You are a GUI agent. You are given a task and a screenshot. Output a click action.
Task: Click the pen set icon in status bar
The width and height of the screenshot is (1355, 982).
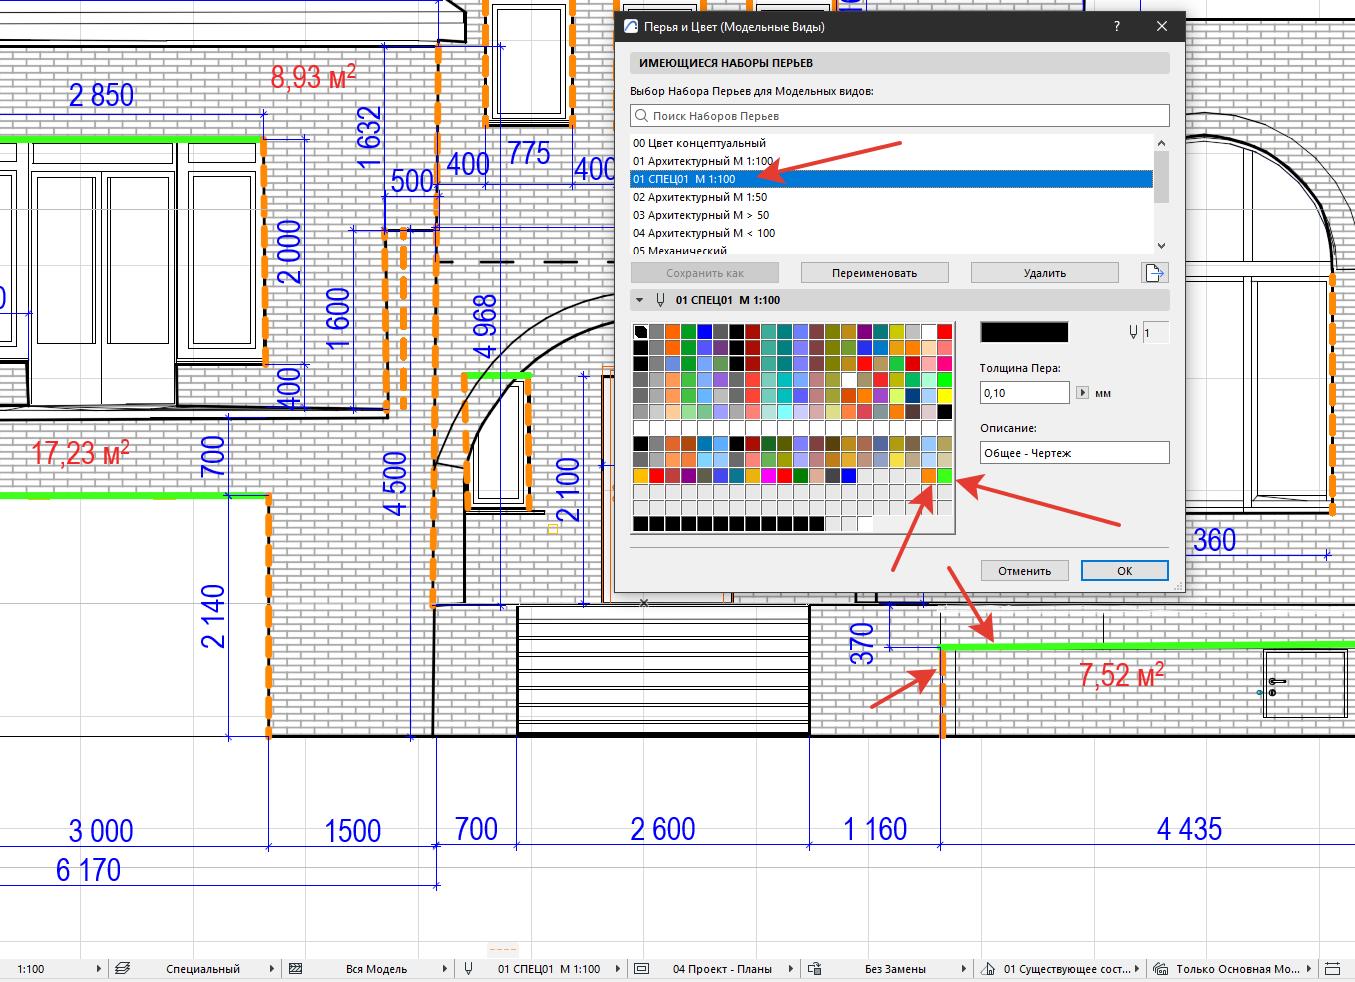[x=468, y=968]
